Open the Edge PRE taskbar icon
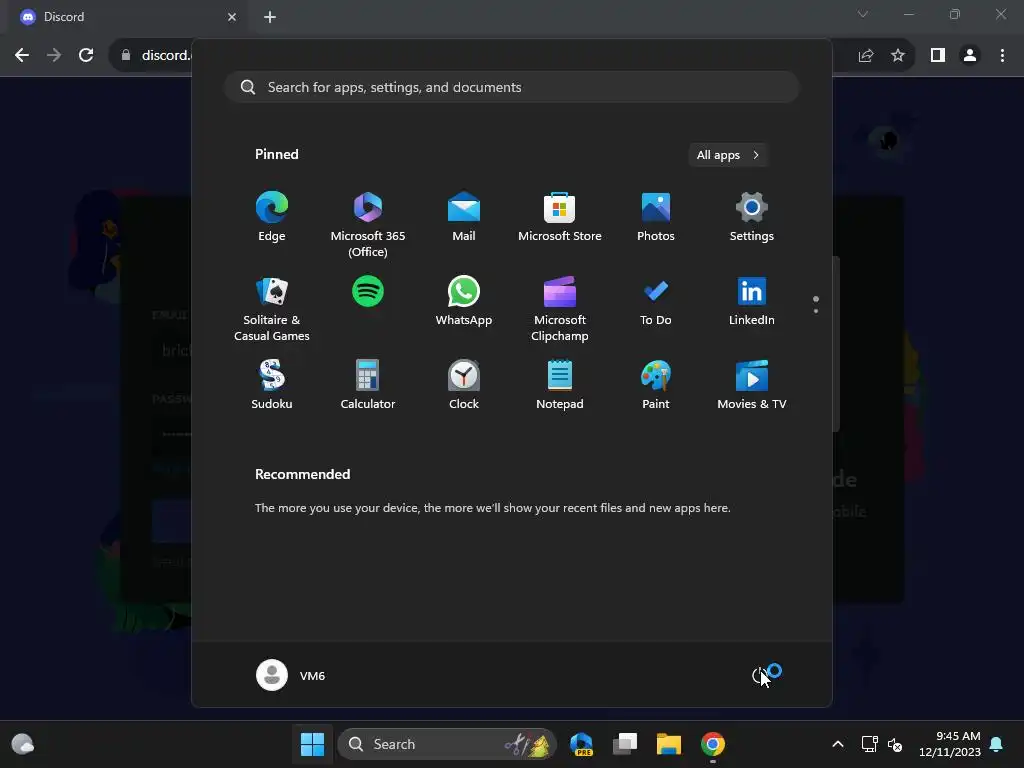Viewport: 1024px width, 768px height. coord(581,744)
